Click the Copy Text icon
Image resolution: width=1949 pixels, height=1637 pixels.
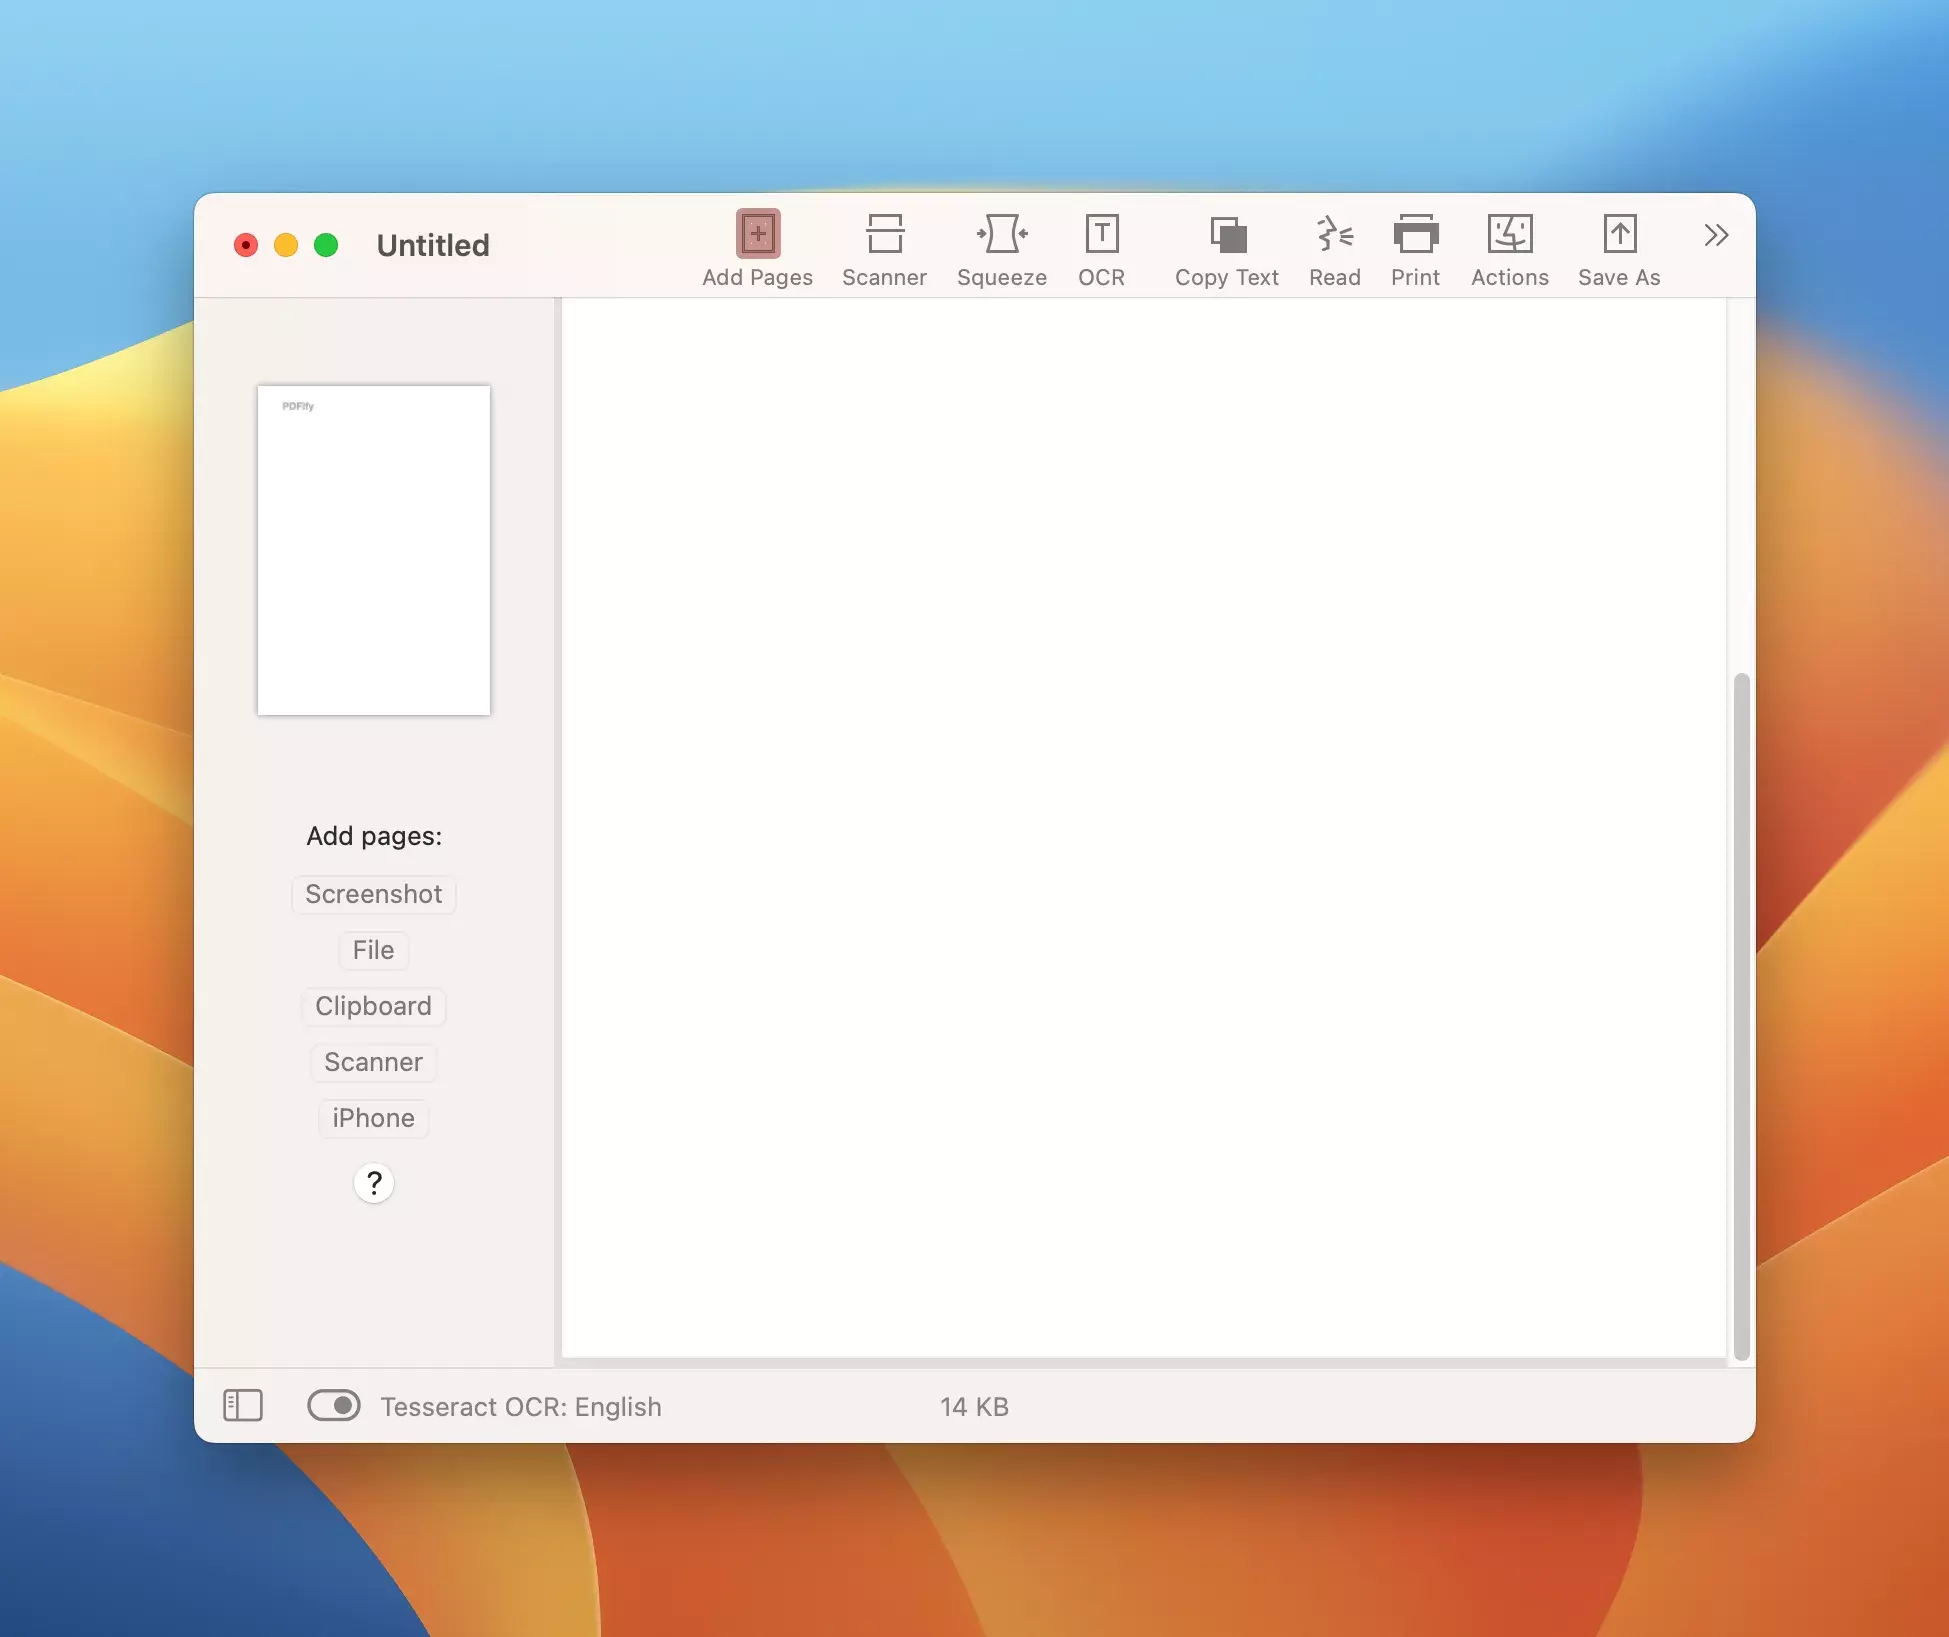point(1227,234)
